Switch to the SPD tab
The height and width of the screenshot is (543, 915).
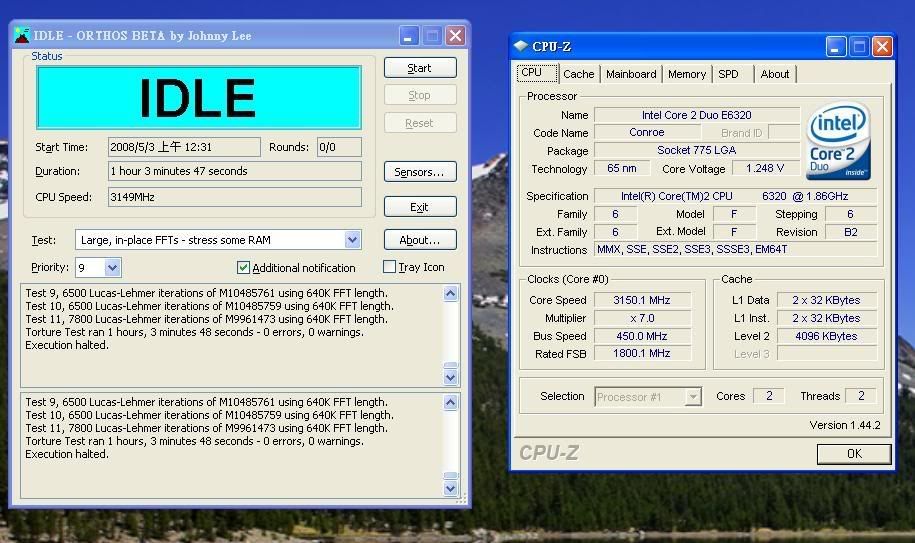(x=728, y=74)
